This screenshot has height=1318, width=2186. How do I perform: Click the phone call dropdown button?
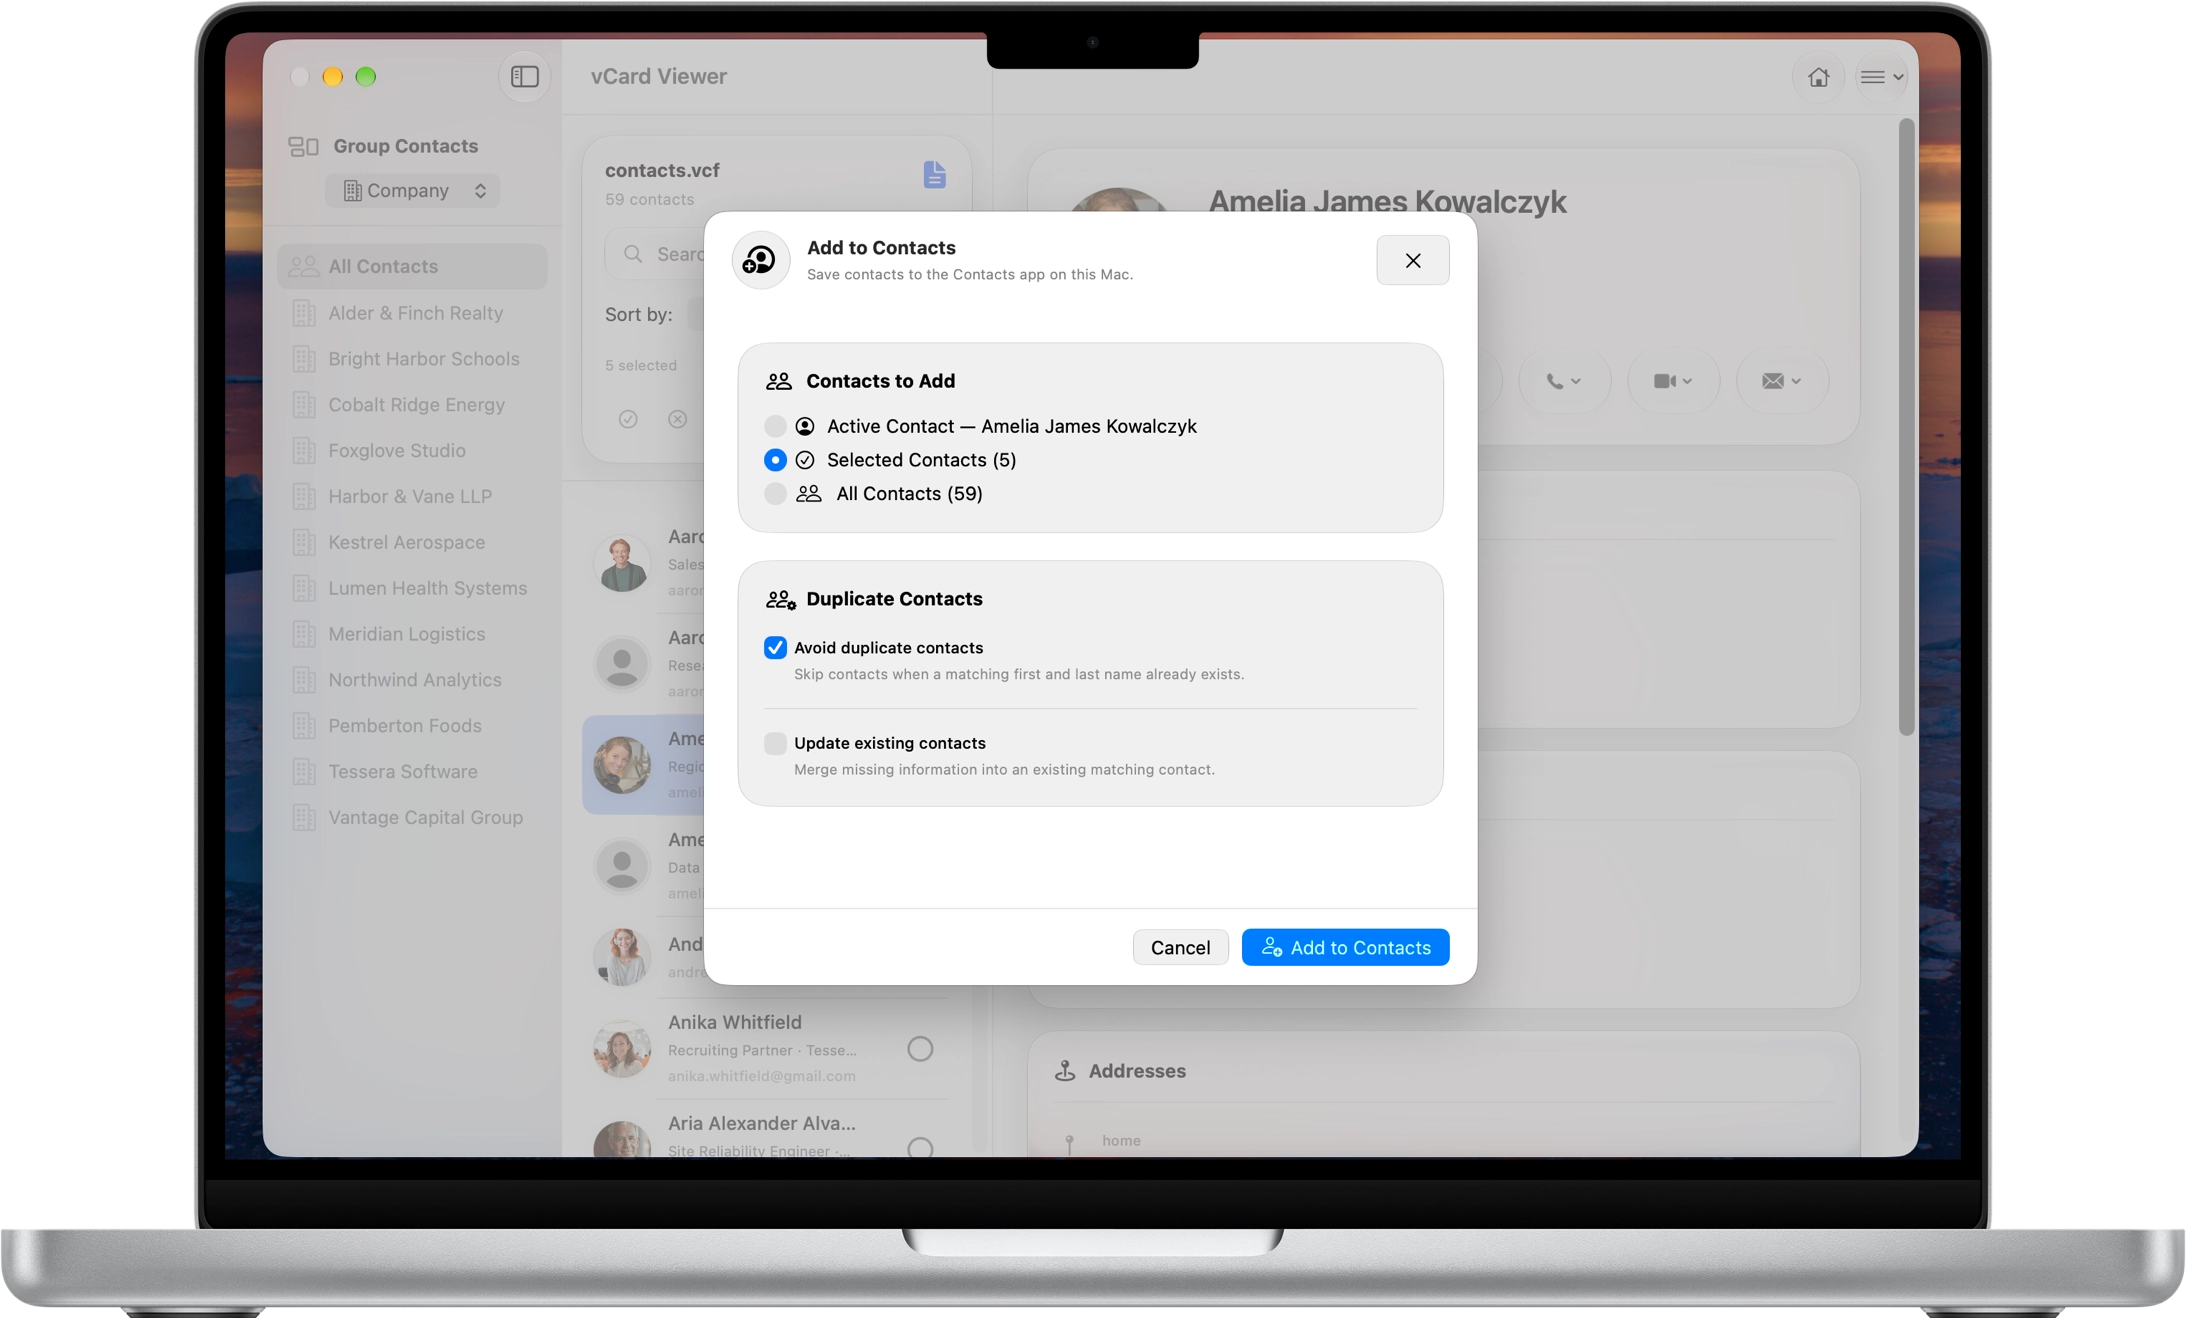1564,381
